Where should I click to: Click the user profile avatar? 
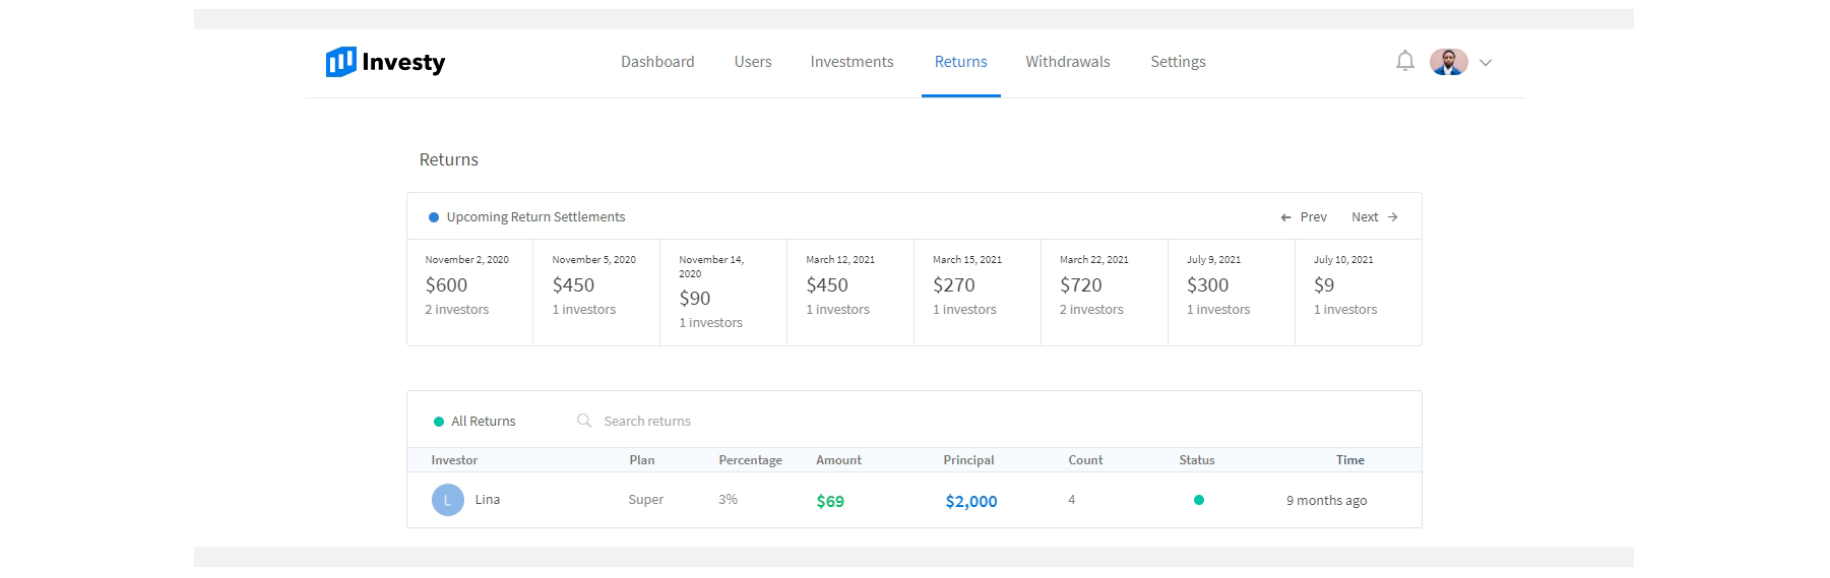point(1448,62)
